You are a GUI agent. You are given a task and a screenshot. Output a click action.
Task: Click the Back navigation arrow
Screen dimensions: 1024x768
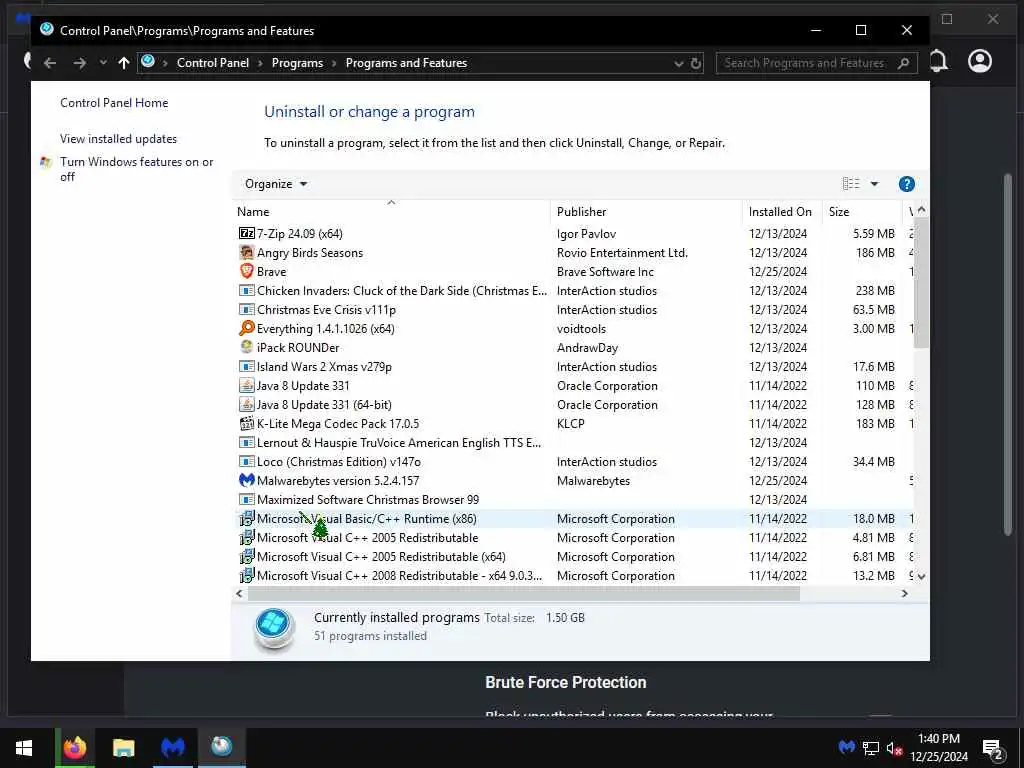coord(50,63)
